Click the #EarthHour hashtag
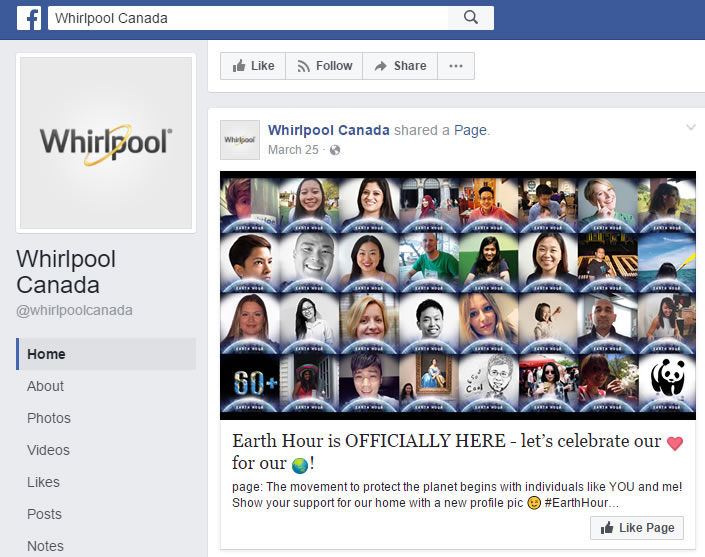This screenshot has width=705, height=557. [x=576, y=503]
